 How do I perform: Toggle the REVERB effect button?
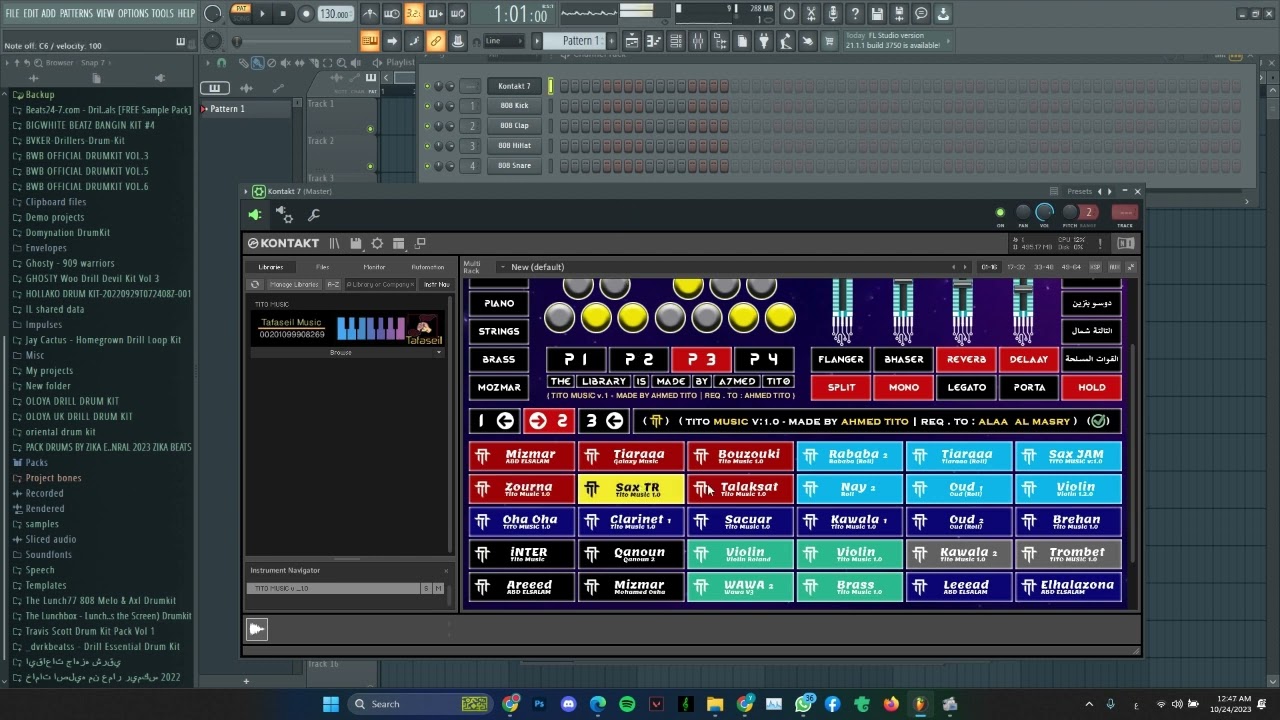pyautogui.click(x=966, y=359)
